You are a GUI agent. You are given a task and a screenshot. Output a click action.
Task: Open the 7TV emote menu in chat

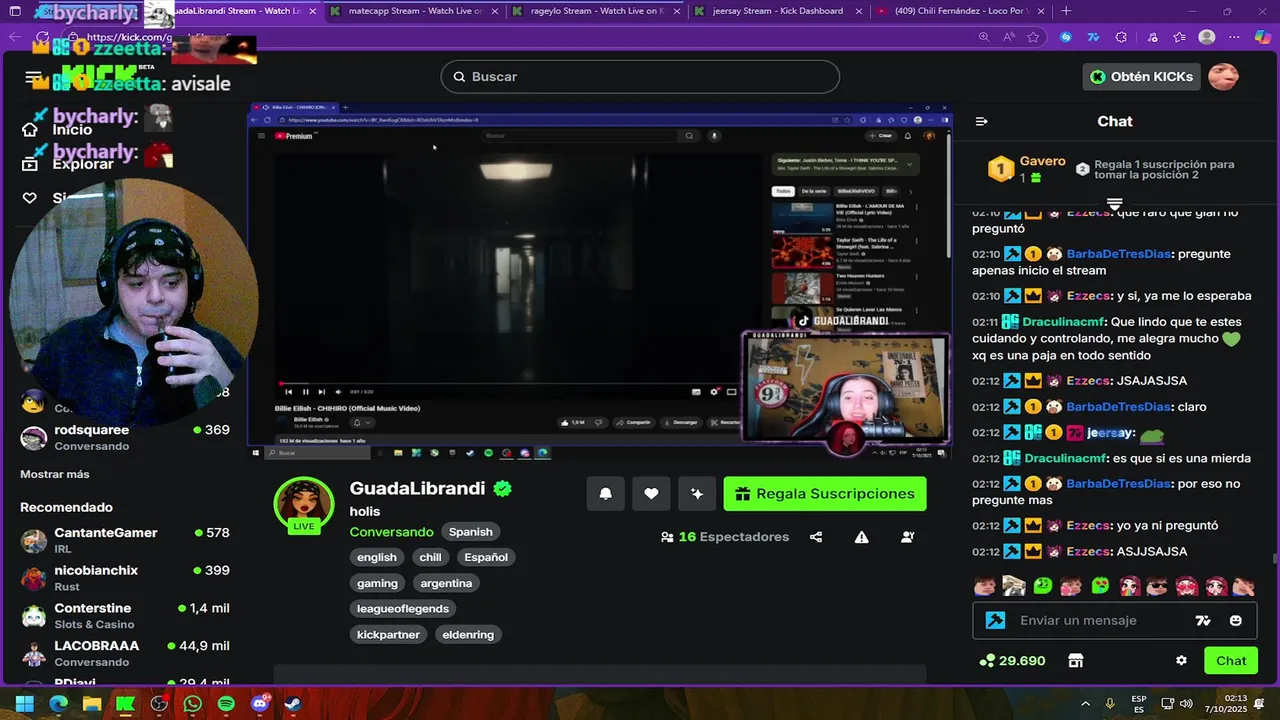pos(1203,620)
